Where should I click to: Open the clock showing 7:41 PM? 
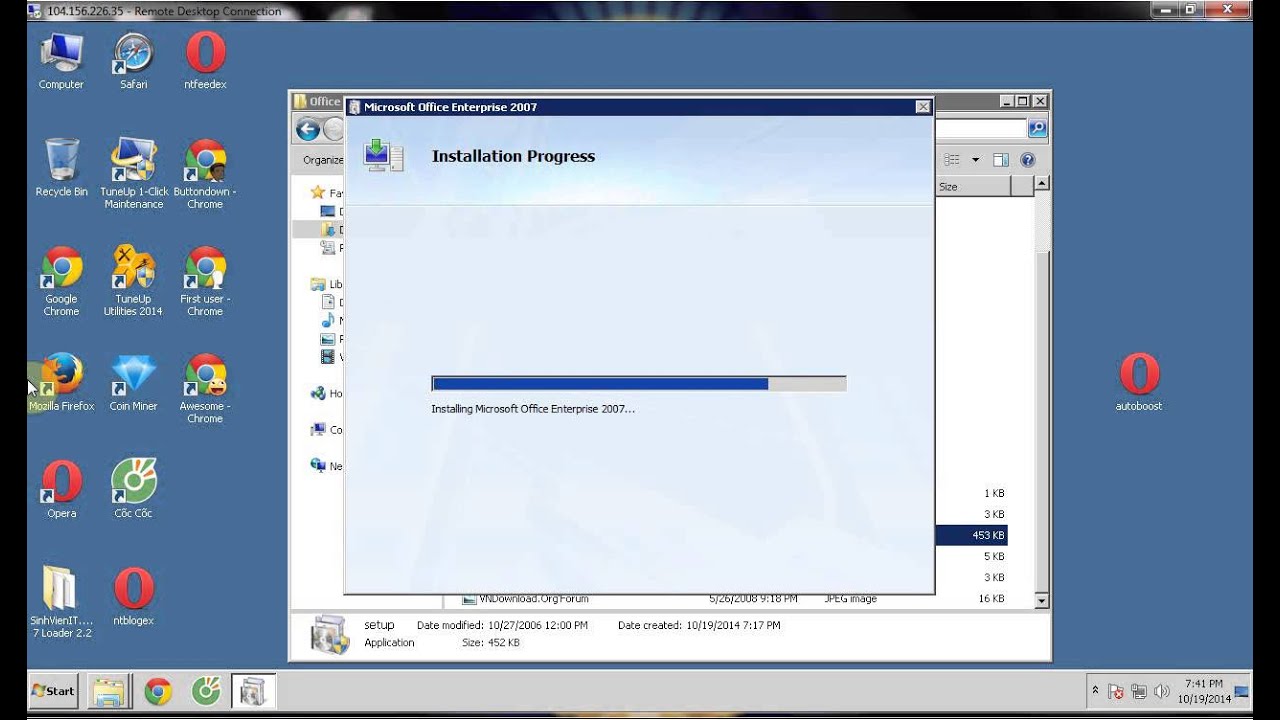pos(1203,691)
